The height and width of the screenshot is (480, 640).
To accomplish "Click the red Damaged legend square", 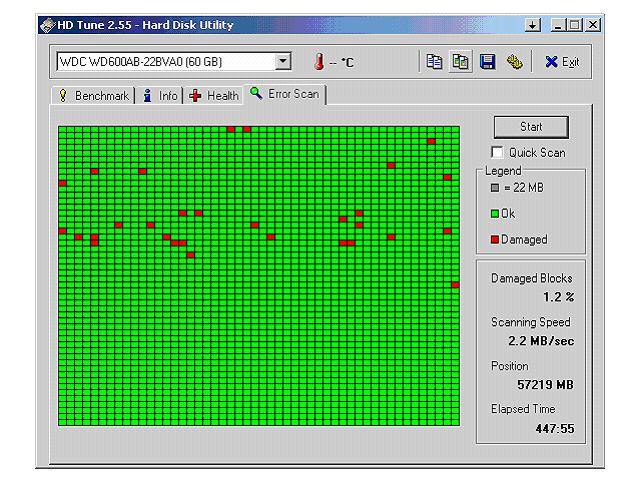I will click(494, 239).
